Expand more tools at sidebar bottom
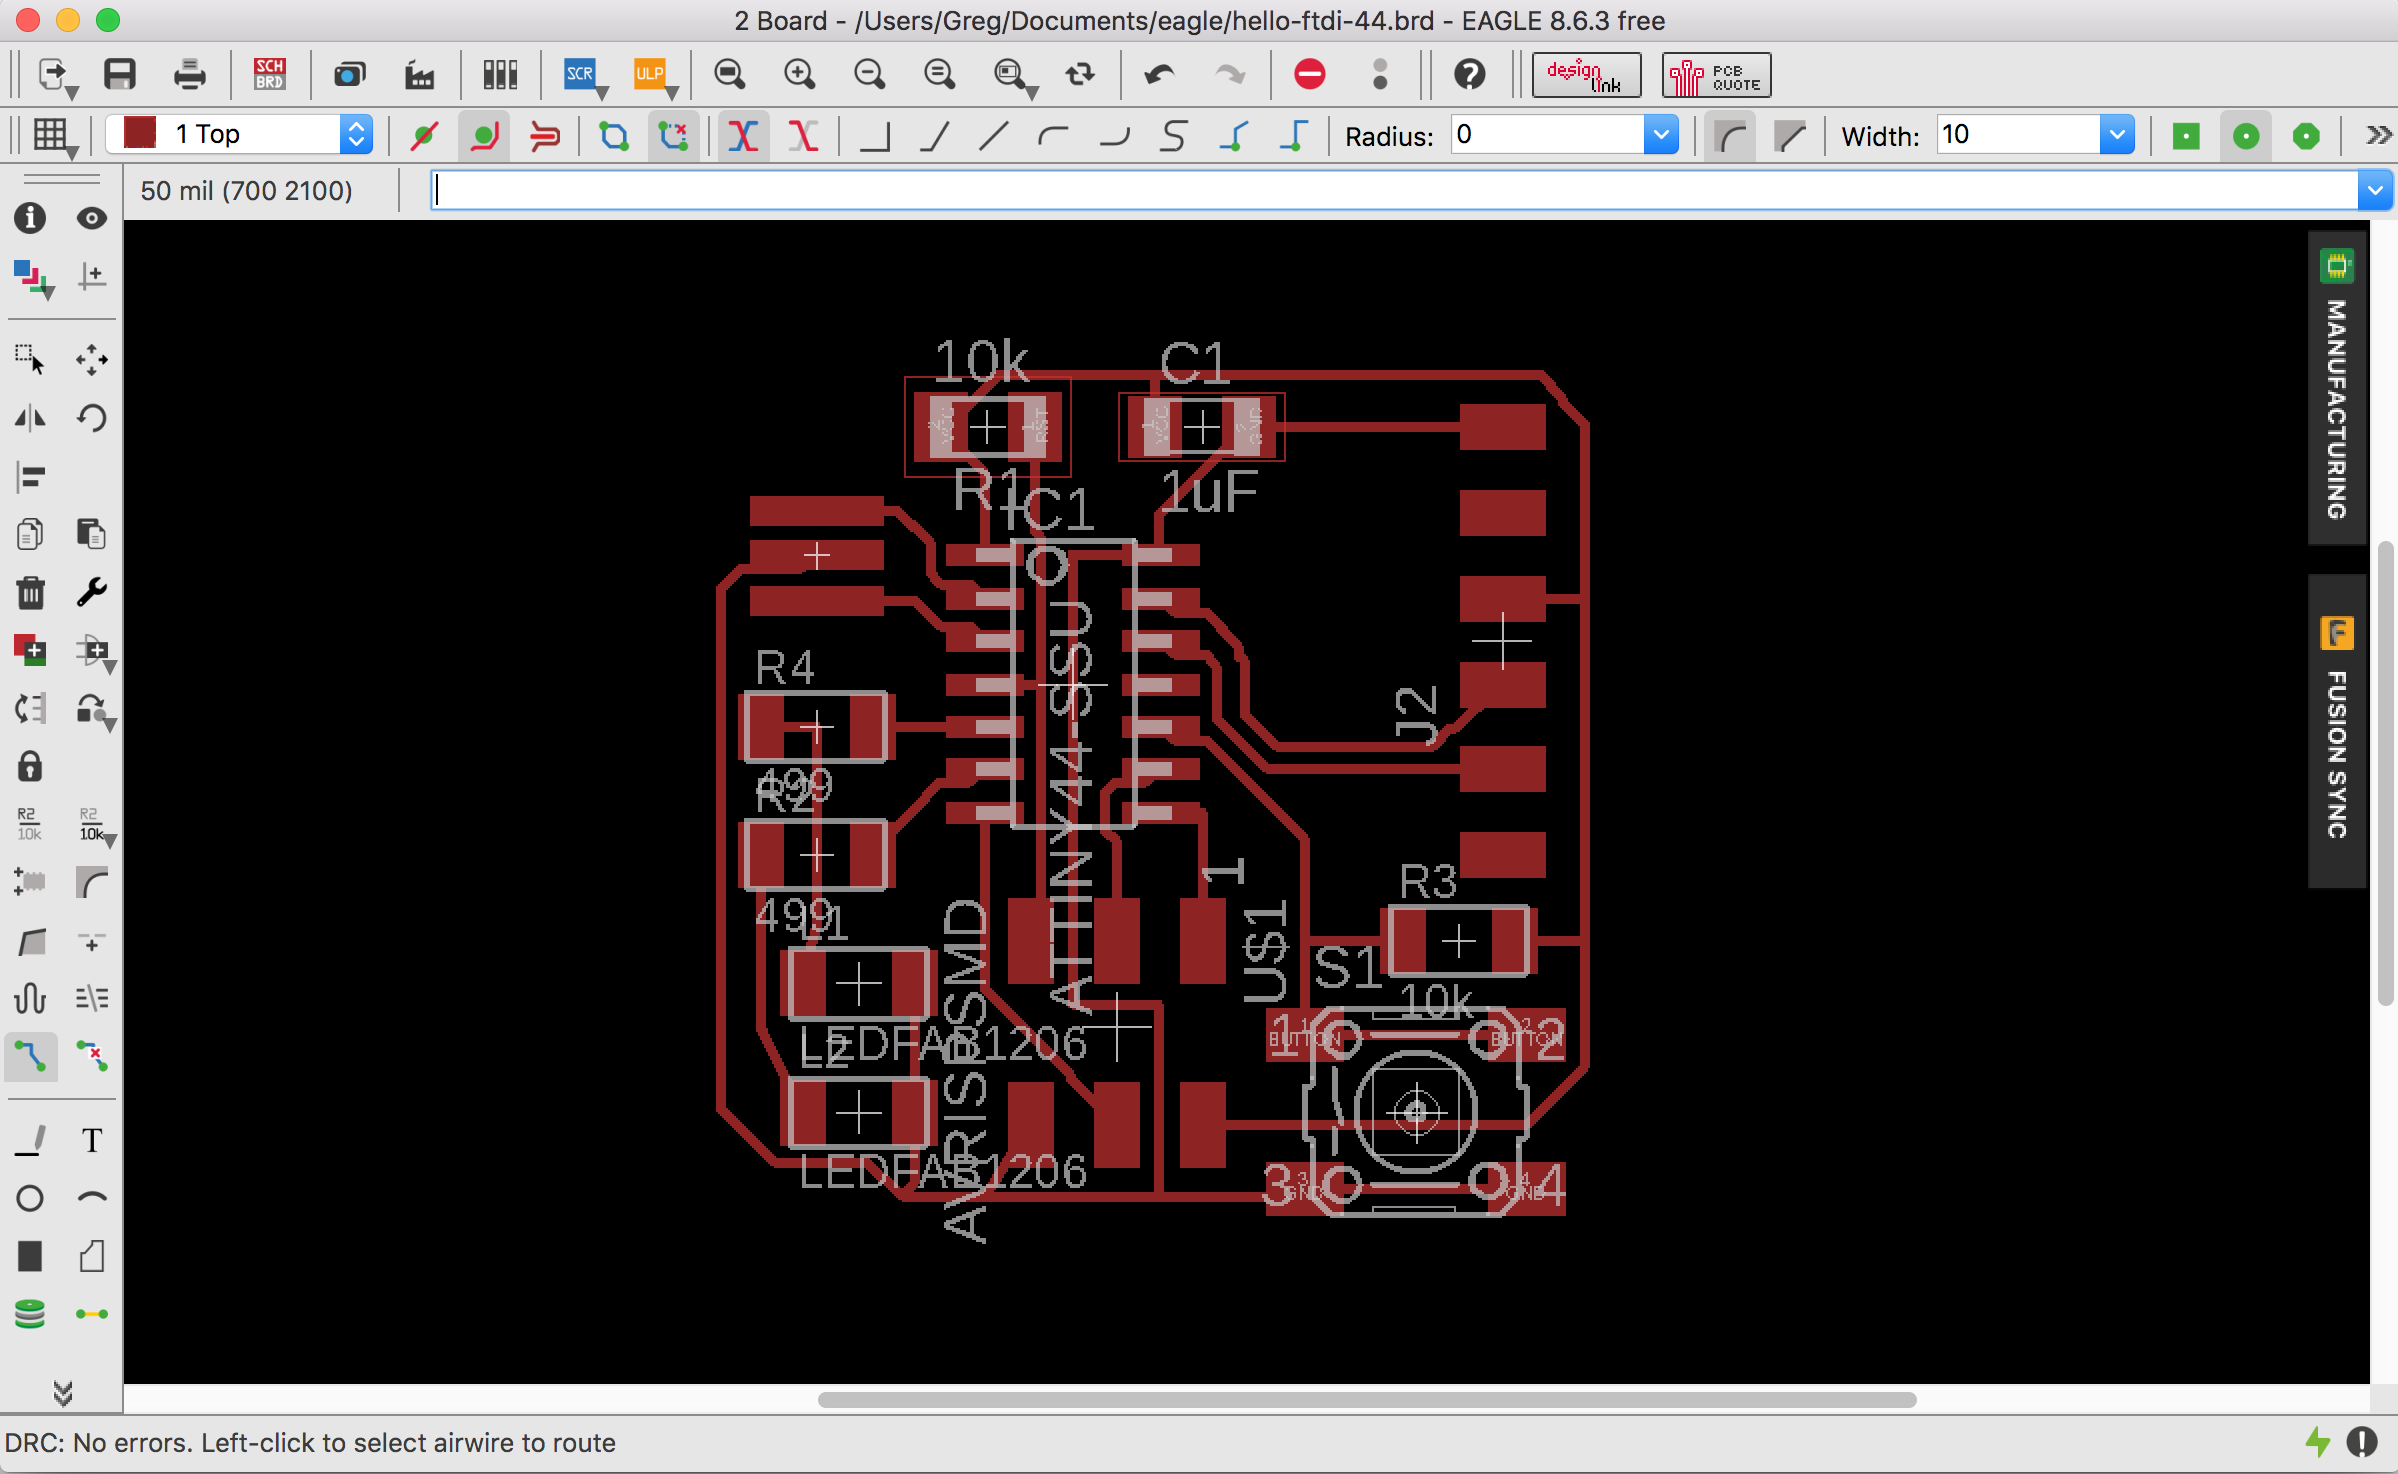This screenshot has width=2398, height=1474. coord(63,1392)
